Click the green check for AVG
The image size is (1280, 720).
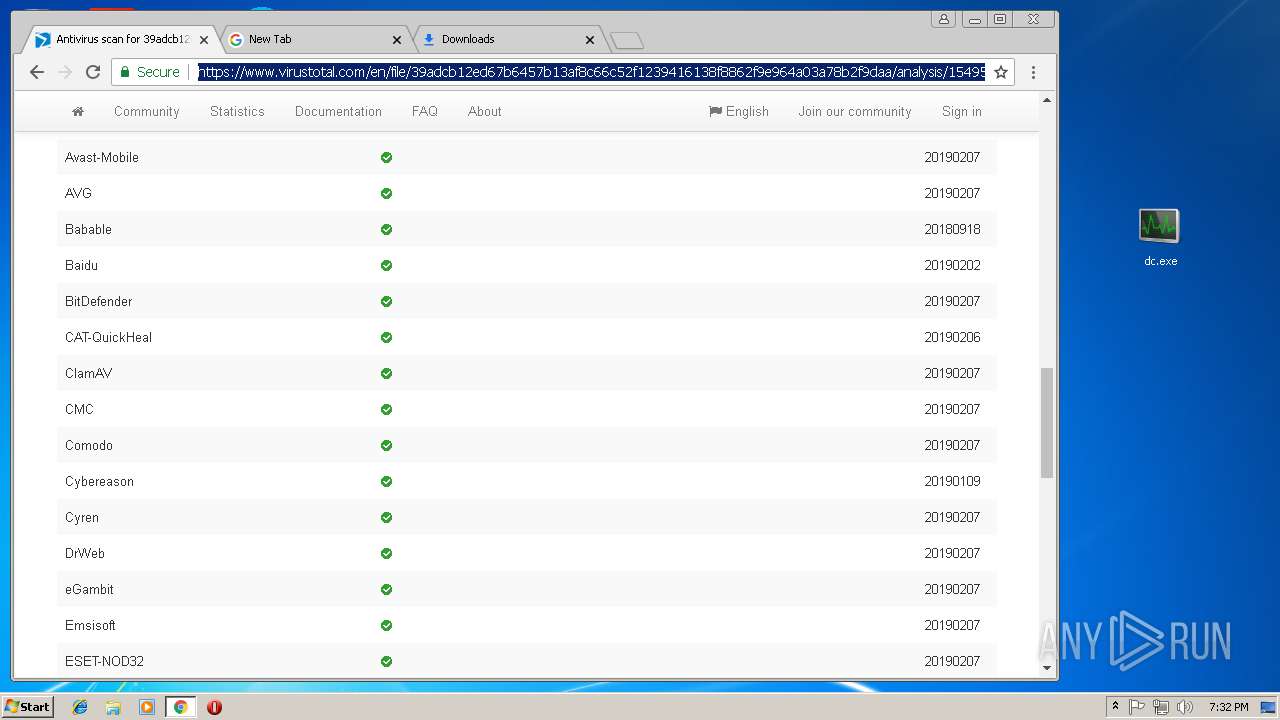[x=386, y=193]
